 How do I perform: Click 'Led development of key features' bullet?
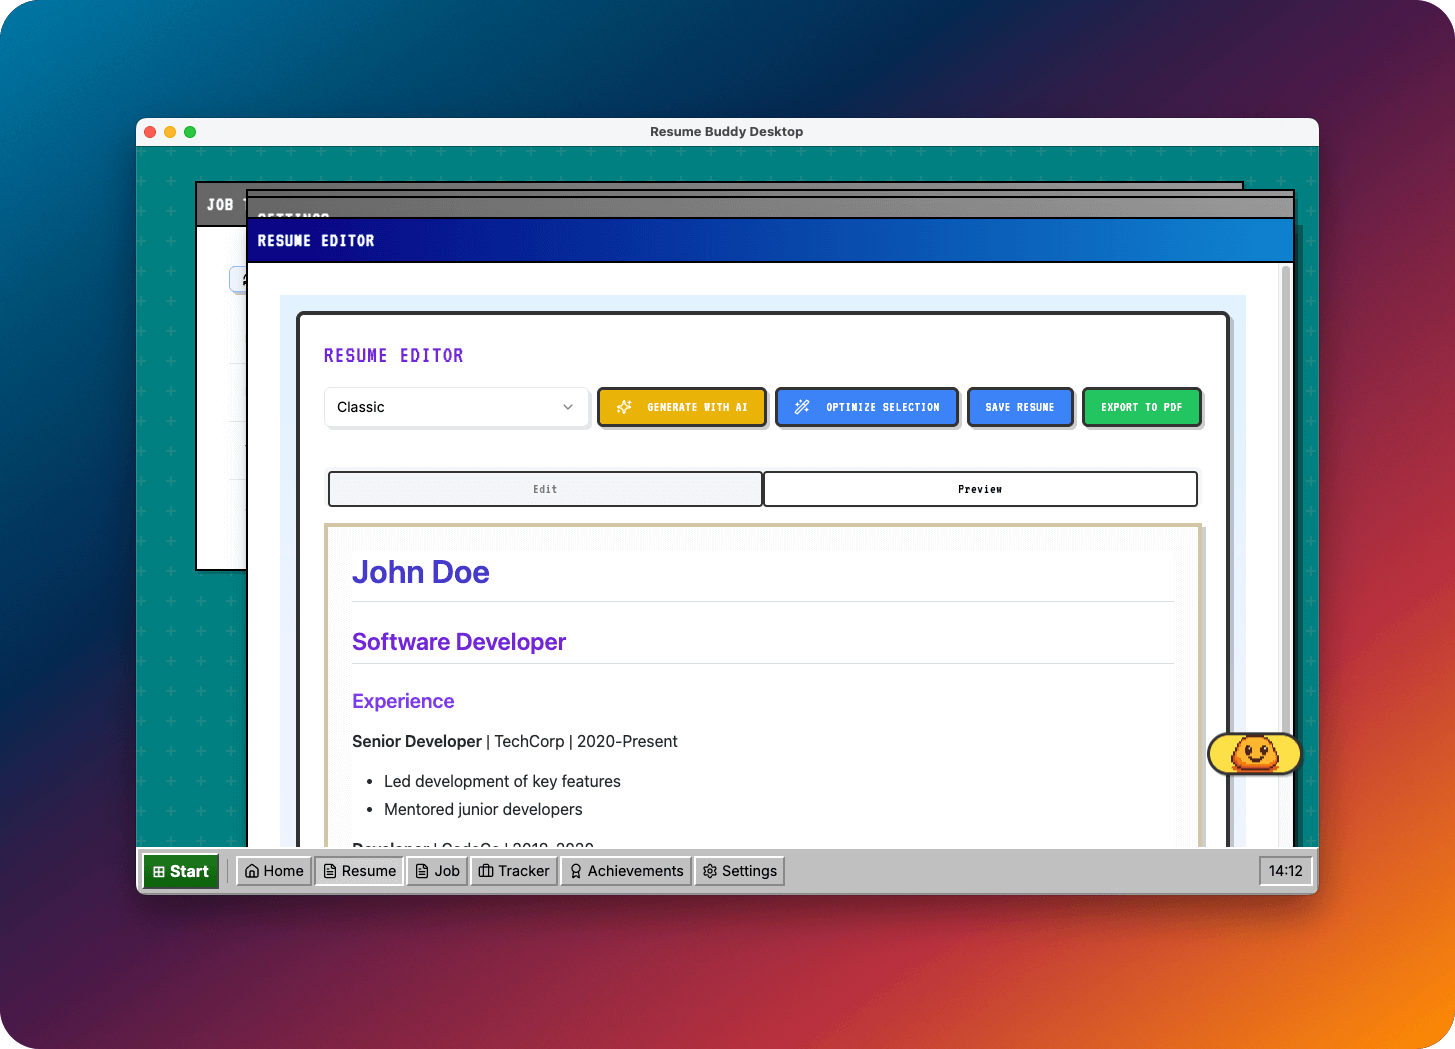click(x=502, y=781)
